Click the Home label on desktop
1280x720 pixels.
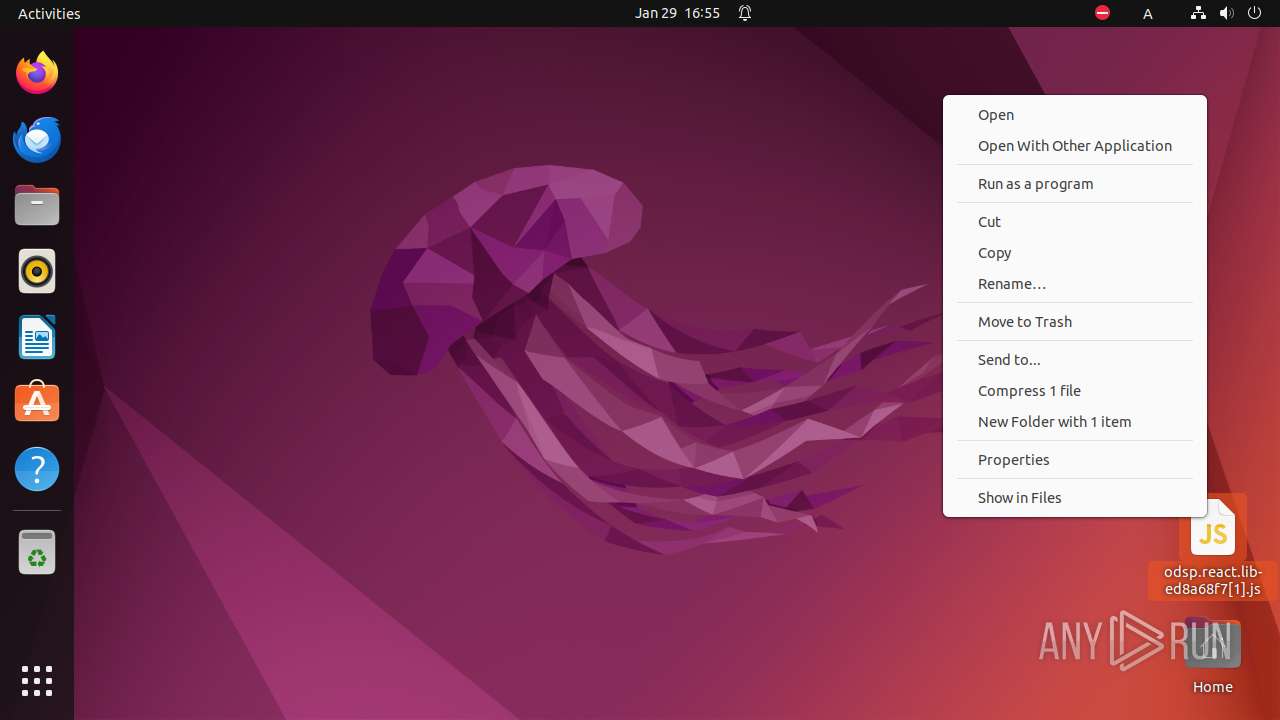(x=1213, y=687)
